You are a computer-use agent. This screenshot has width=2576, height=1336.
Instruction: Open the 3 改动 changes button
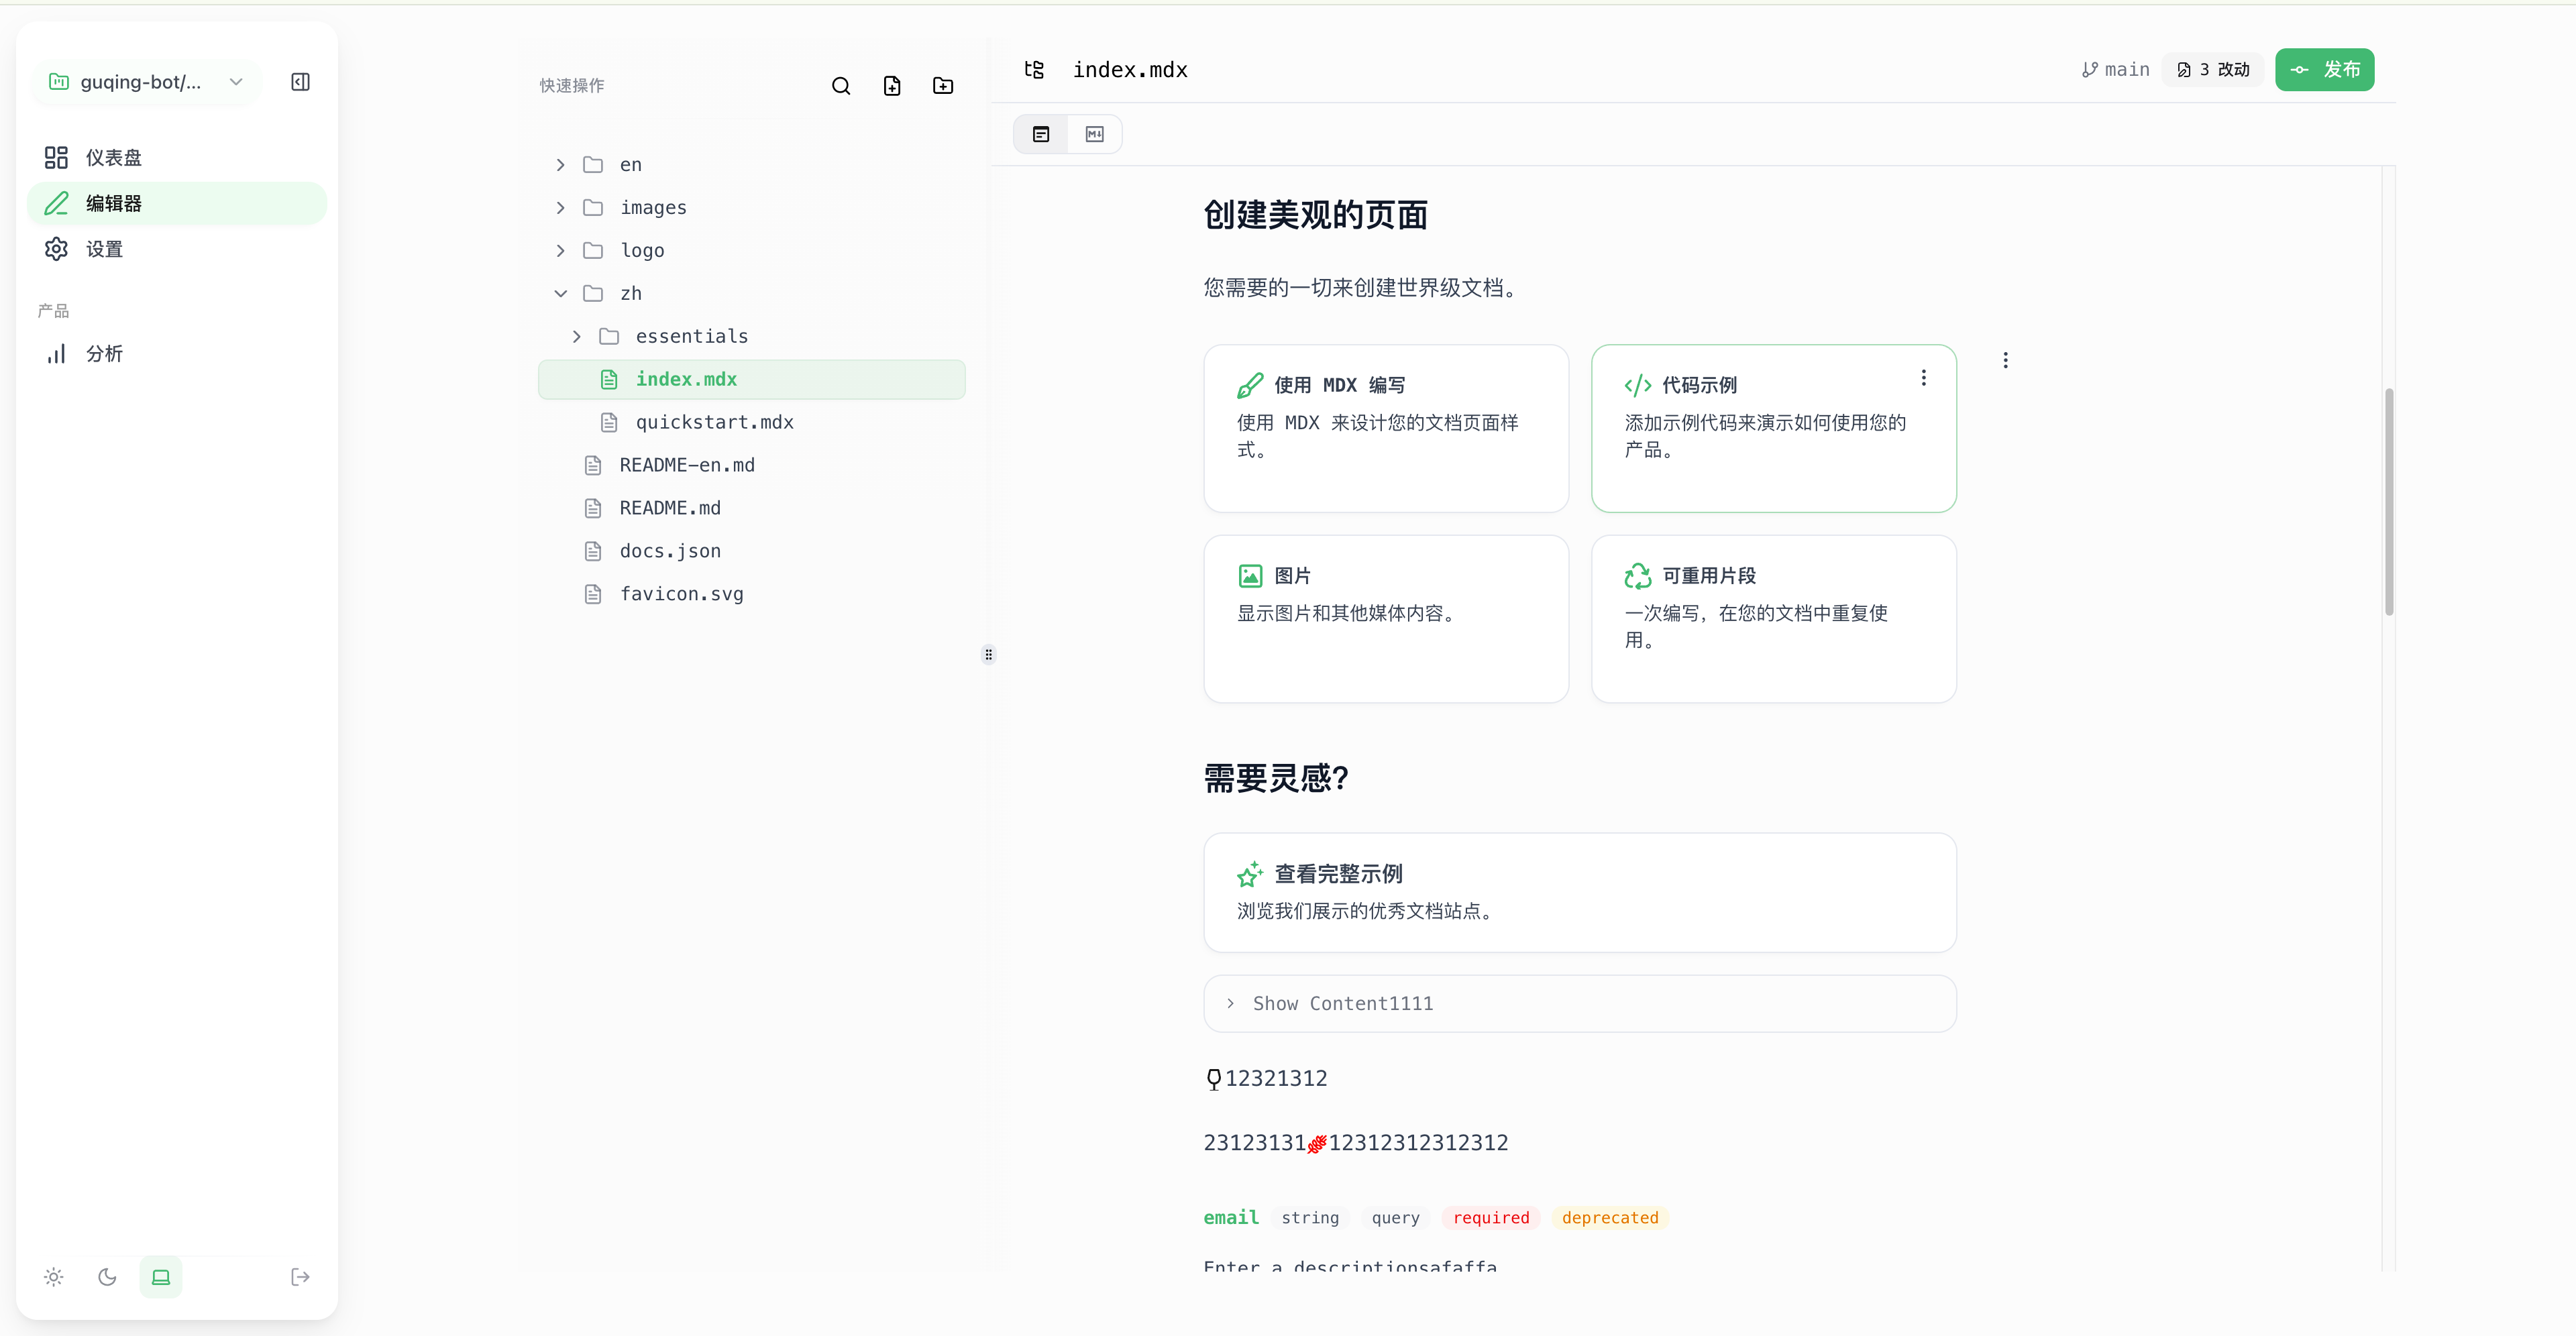click(2213, 70)
